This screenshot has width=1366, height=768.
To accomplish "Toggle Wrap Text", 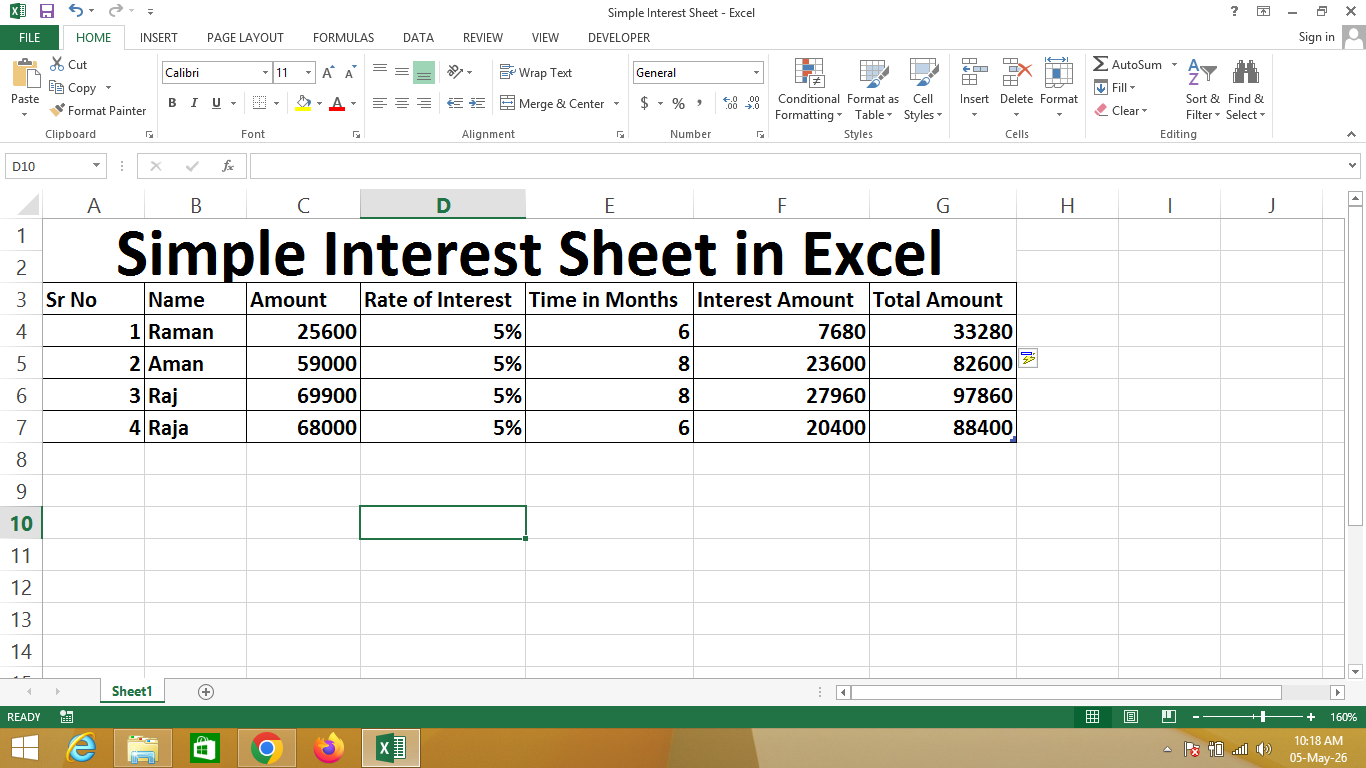I will (x=536, y=72).
